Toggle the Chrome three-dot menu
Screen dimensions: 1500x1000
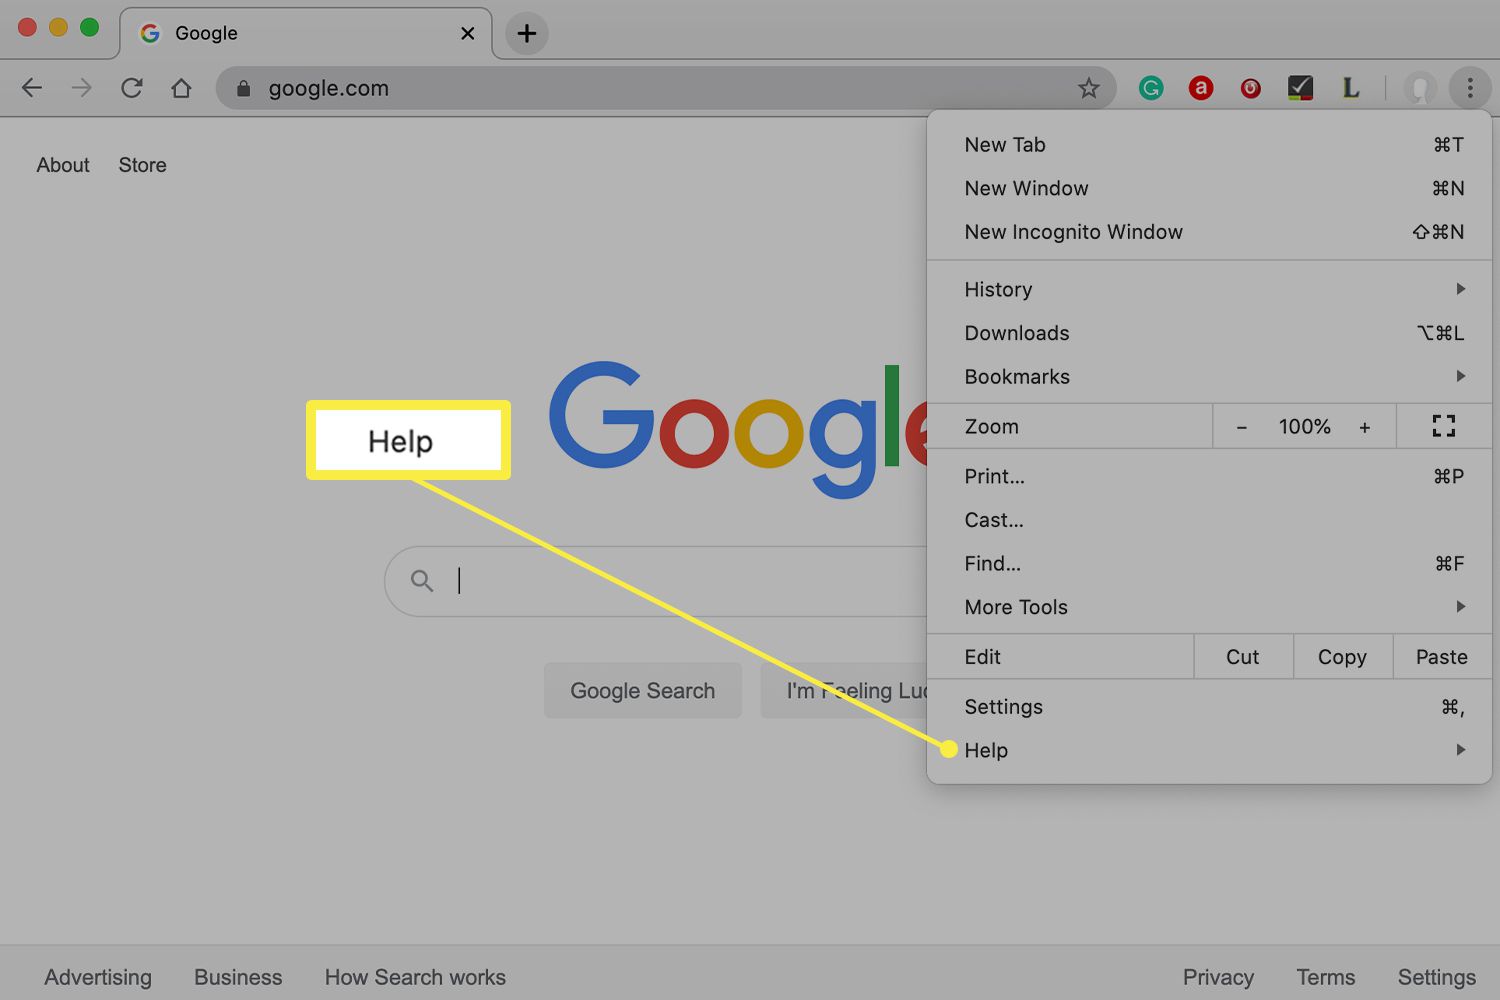[1470, 88]
